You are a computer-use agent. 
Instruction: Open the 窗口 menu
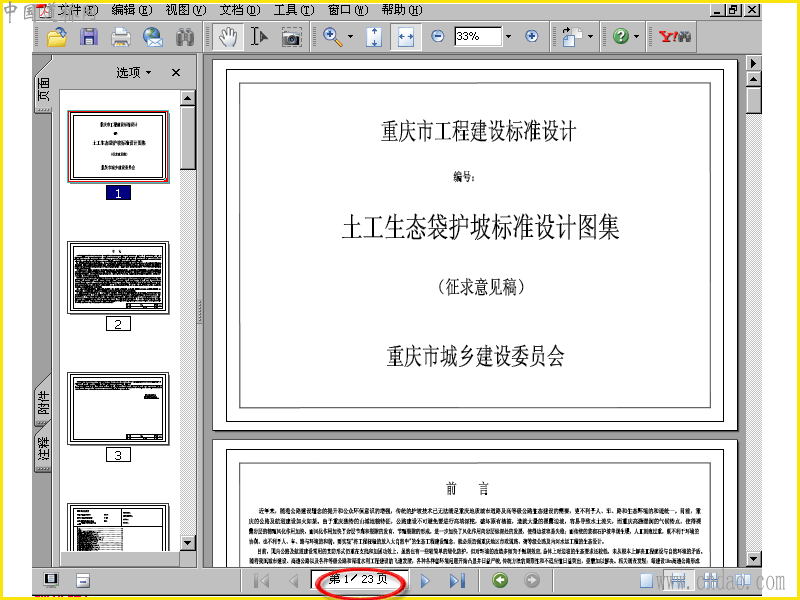(x=348, y=10)
